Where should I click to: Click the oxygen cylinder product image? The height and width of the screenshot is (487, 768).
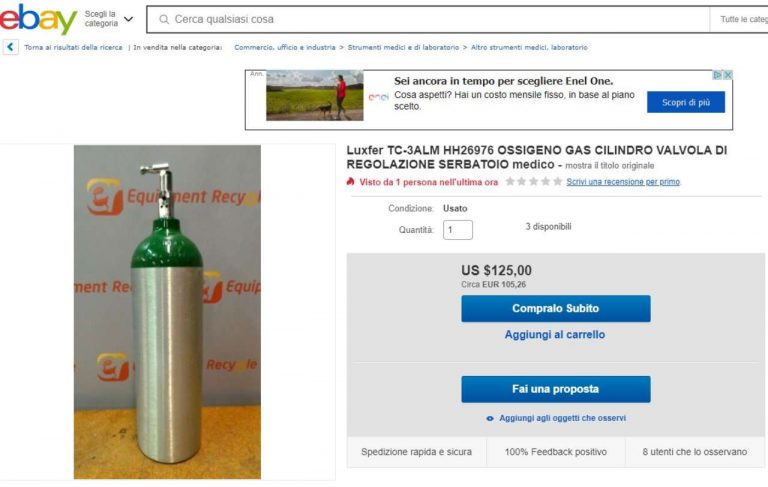[x=167, y=312]
